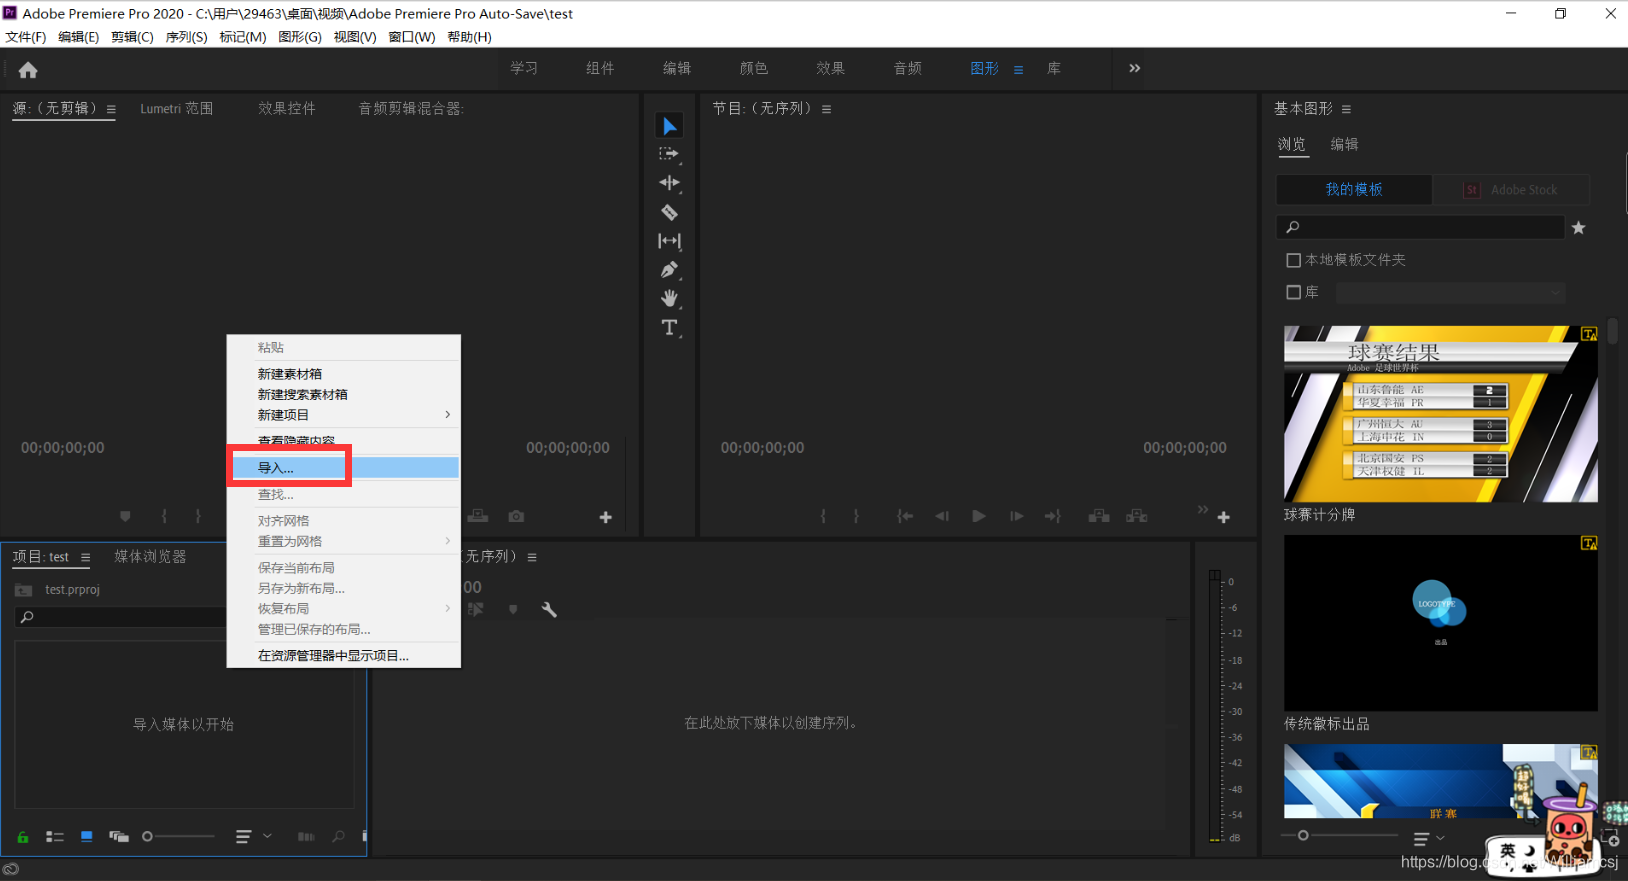The height and width of the screenshot is (881, 1628).
Task: Choose 在资源管理器中显示项目...
Action: [x=344, y=656]
